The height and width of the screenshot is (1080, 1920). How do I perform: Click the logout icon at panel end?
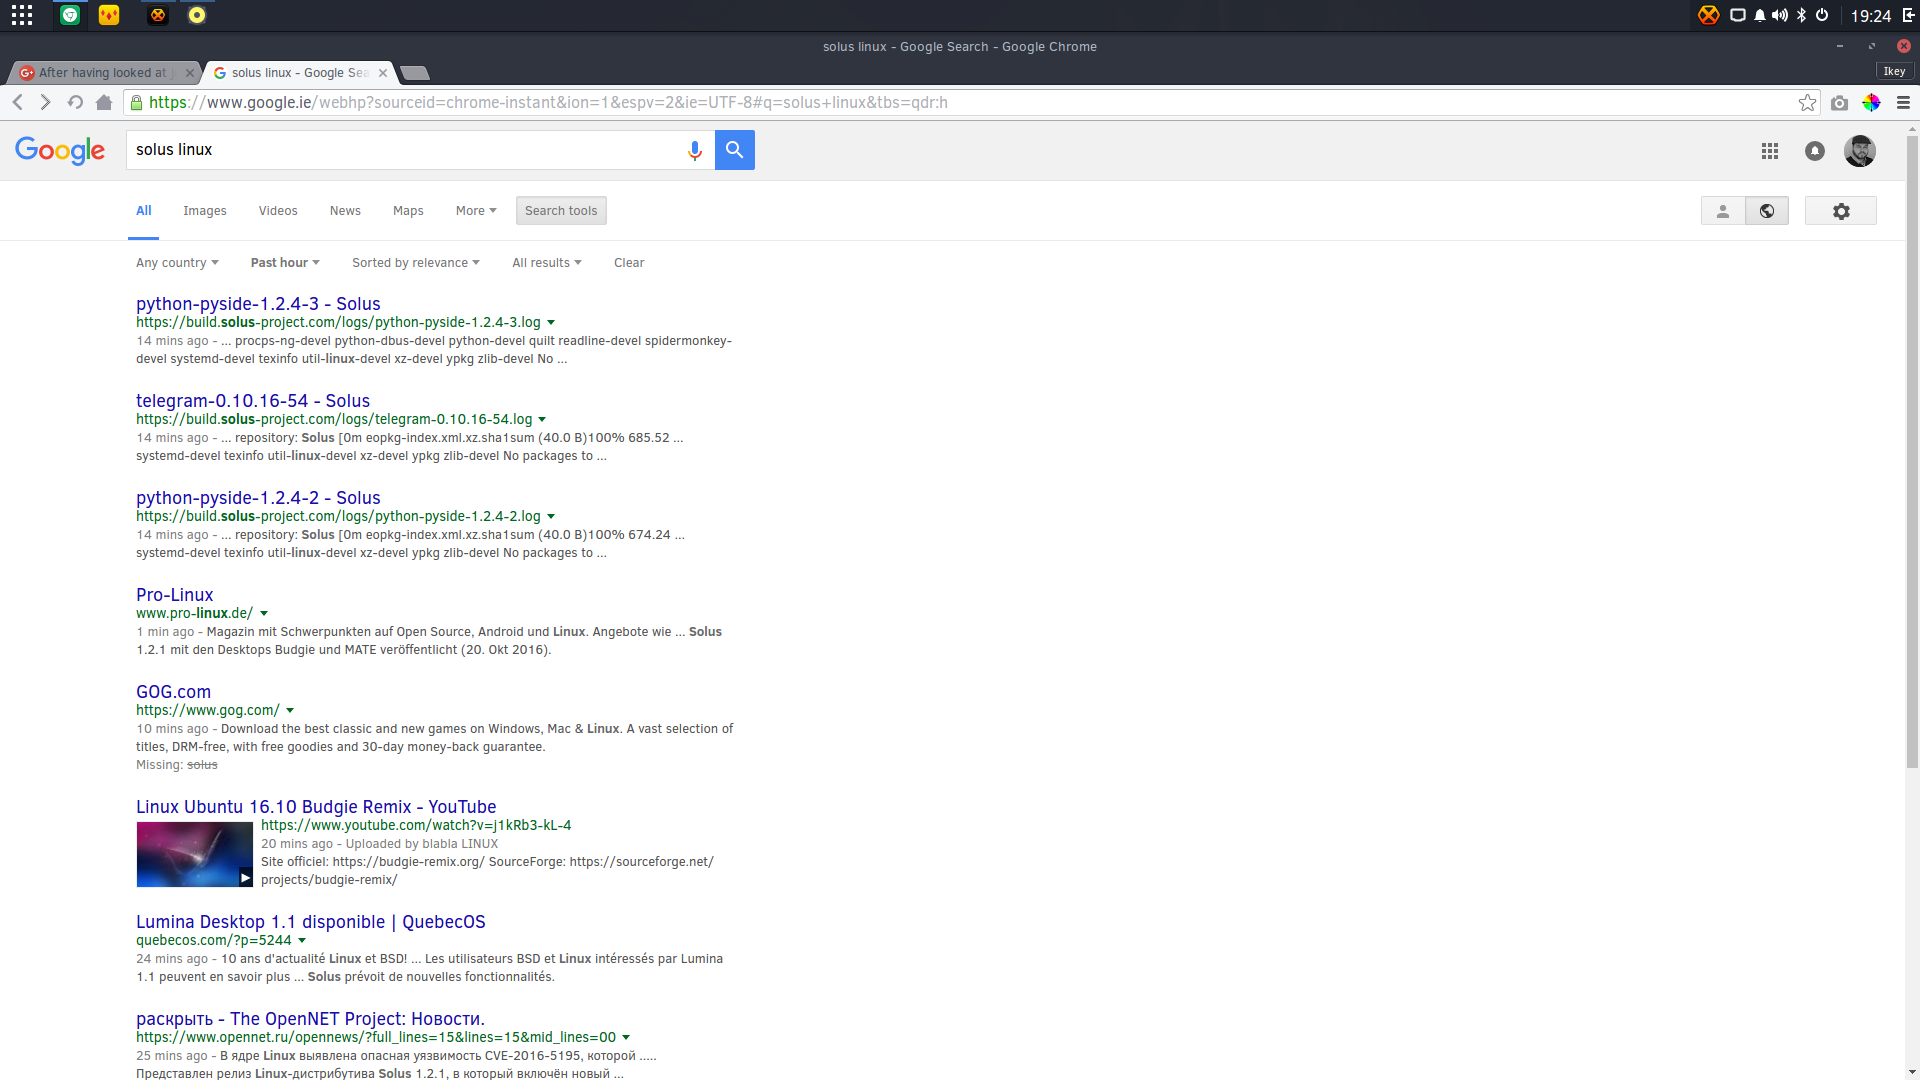(1908, 15)
